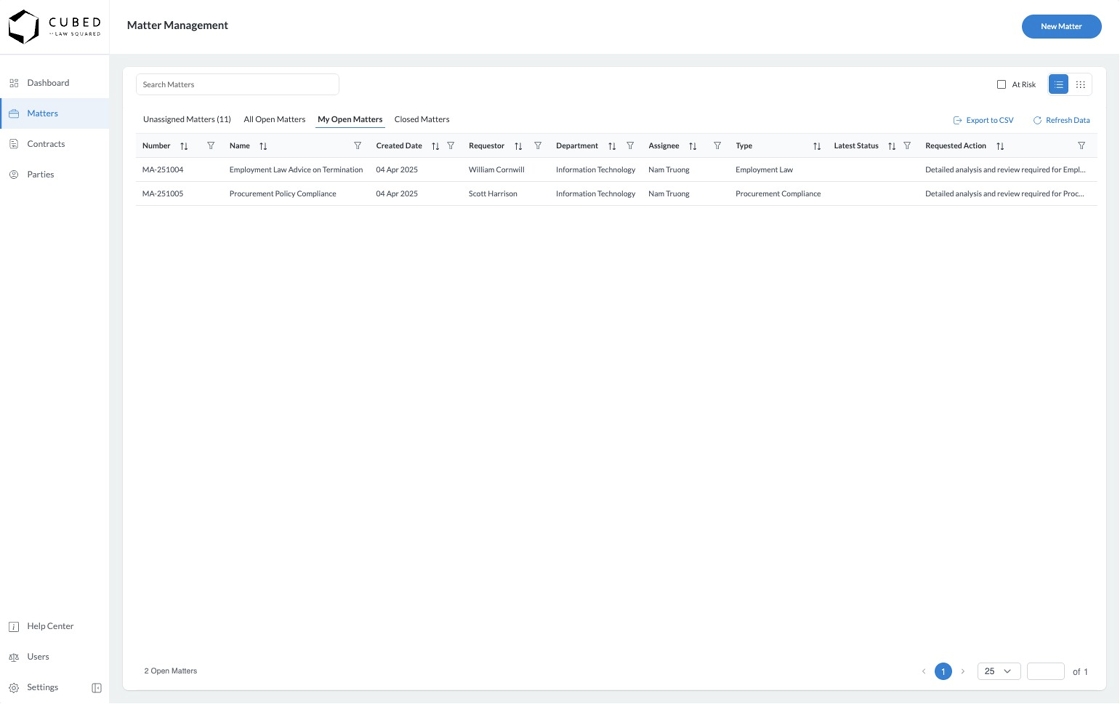Open matter MA-251004
This screenshot has width=1120, height=704.
click(163, 170)
